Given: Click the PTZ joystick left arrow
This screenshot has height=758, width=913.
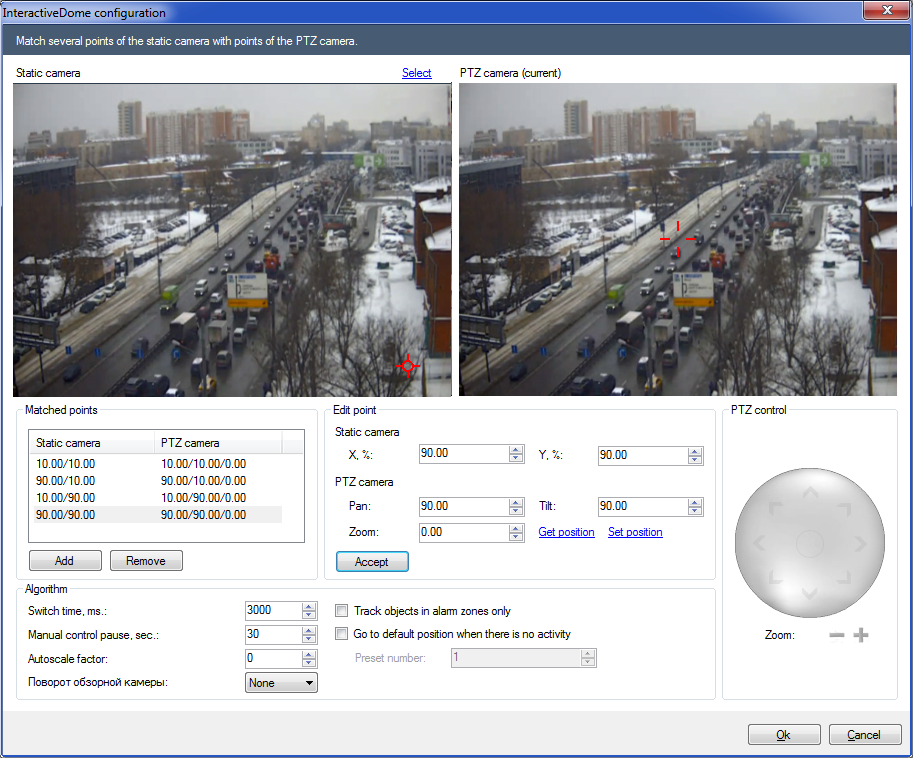Looking at the screenshot, I should click(759, 544).
